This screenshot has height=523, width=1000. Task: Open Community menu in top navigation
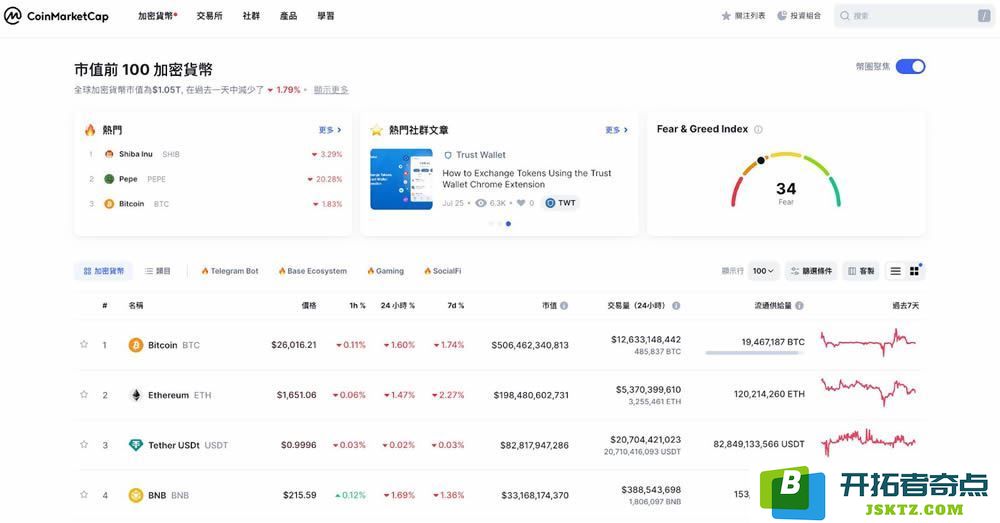[251, 16]
